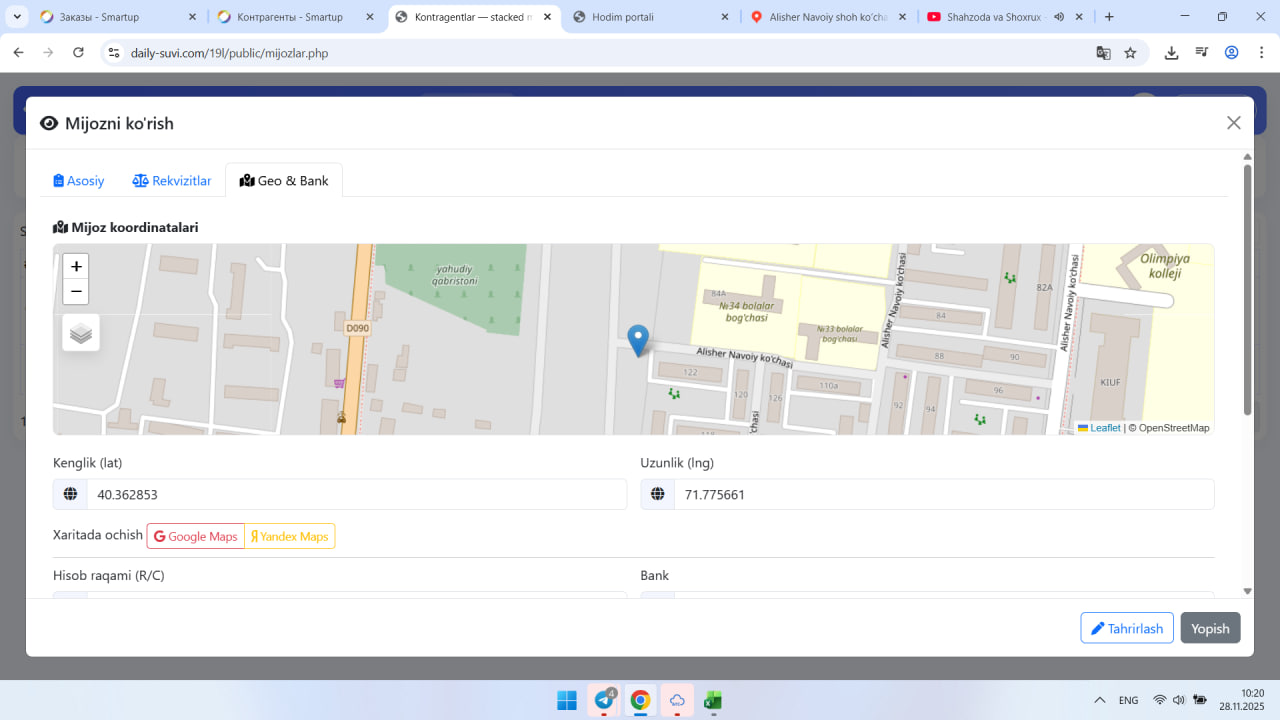Open location in Yandex Maps
Screen dimensions: 1280x720
tap(290, 536)
